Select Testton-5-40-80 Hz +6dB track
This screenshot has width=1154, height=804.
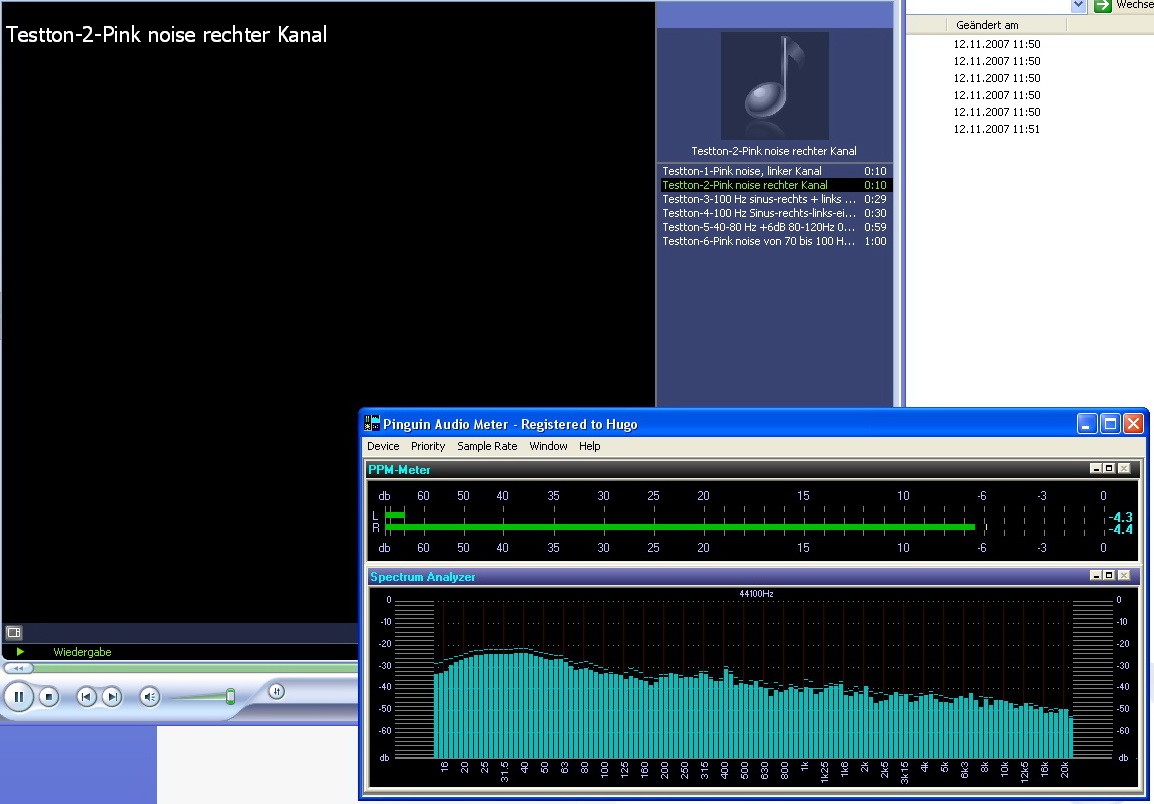click(x=774, y=227)
